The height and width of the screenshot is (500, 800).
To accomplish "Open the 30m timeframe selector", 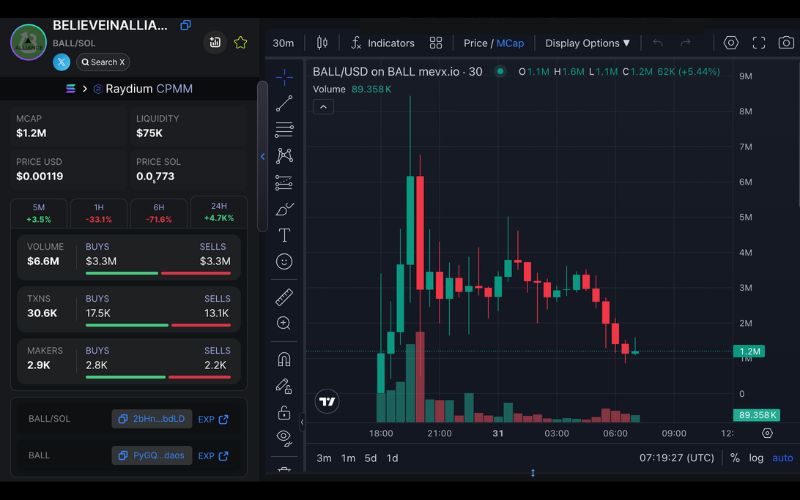I will point(283,43).
